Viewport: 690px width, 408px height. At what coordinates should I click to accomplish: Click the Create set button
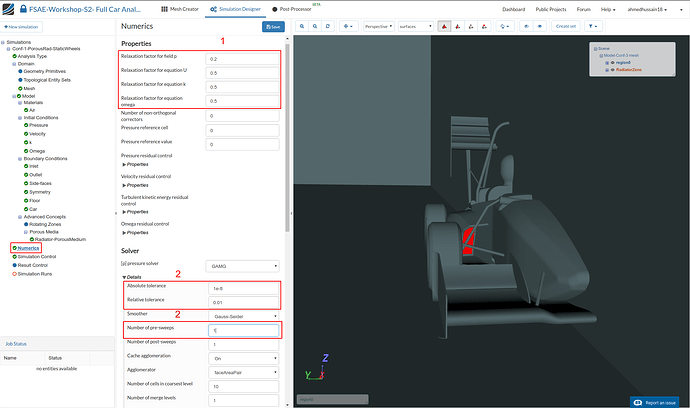click(566, 26)
